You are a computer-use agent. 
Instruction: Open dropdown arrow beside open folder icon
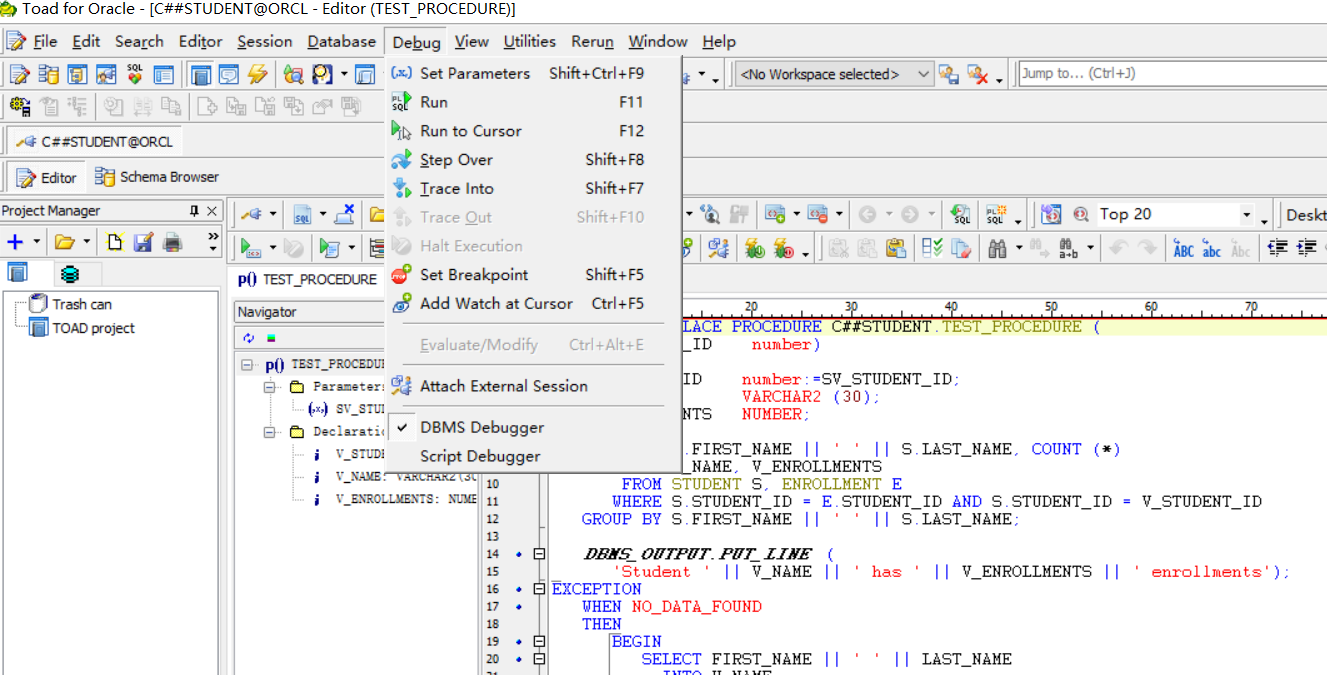click(87, 242)
